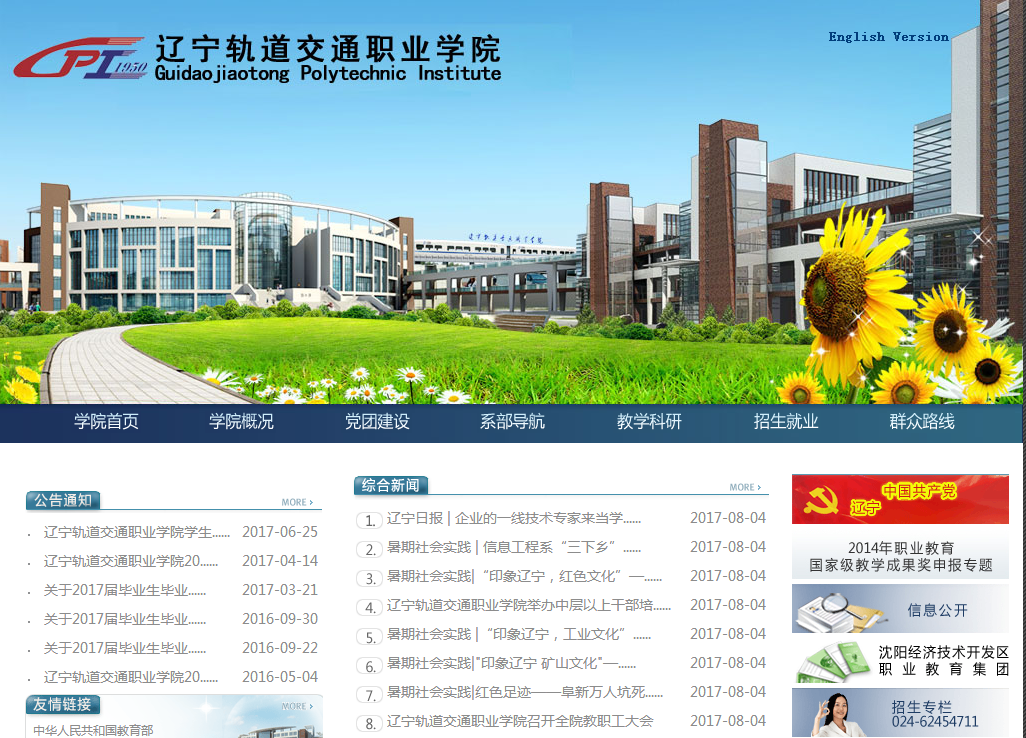Open the 系部导航 menu
Screen dimensions: 1026x738
click(512, 422)
